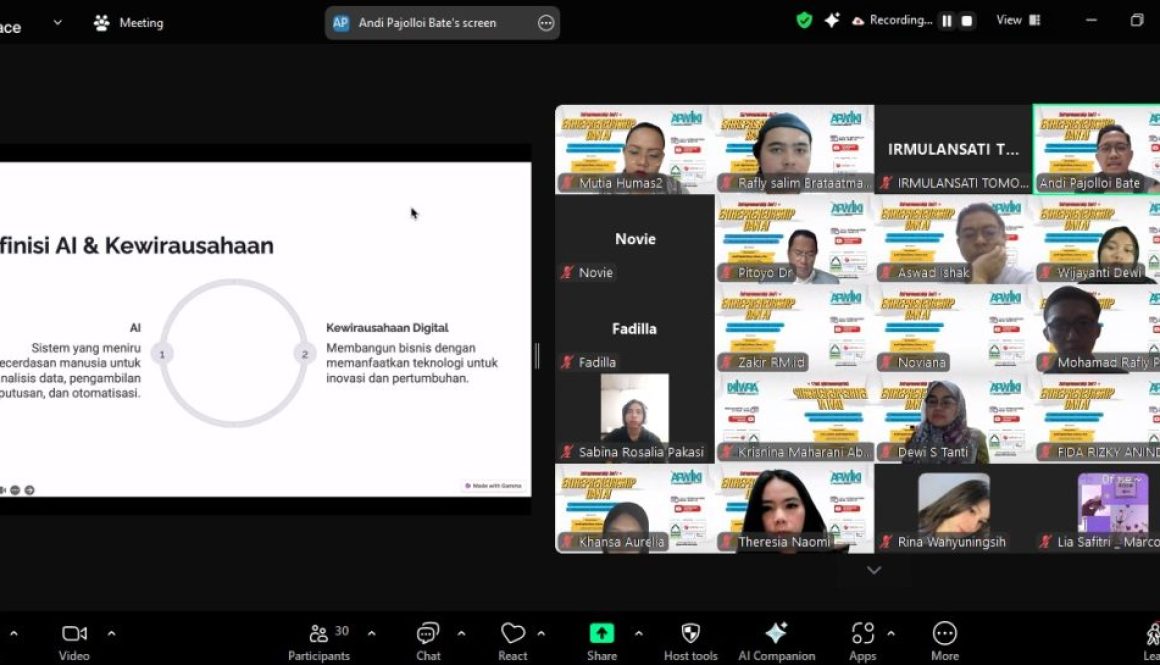Open the Meeting tab at top
Image resolution: width=1160 pixels, height=665 pixels.
pos(128,22)
